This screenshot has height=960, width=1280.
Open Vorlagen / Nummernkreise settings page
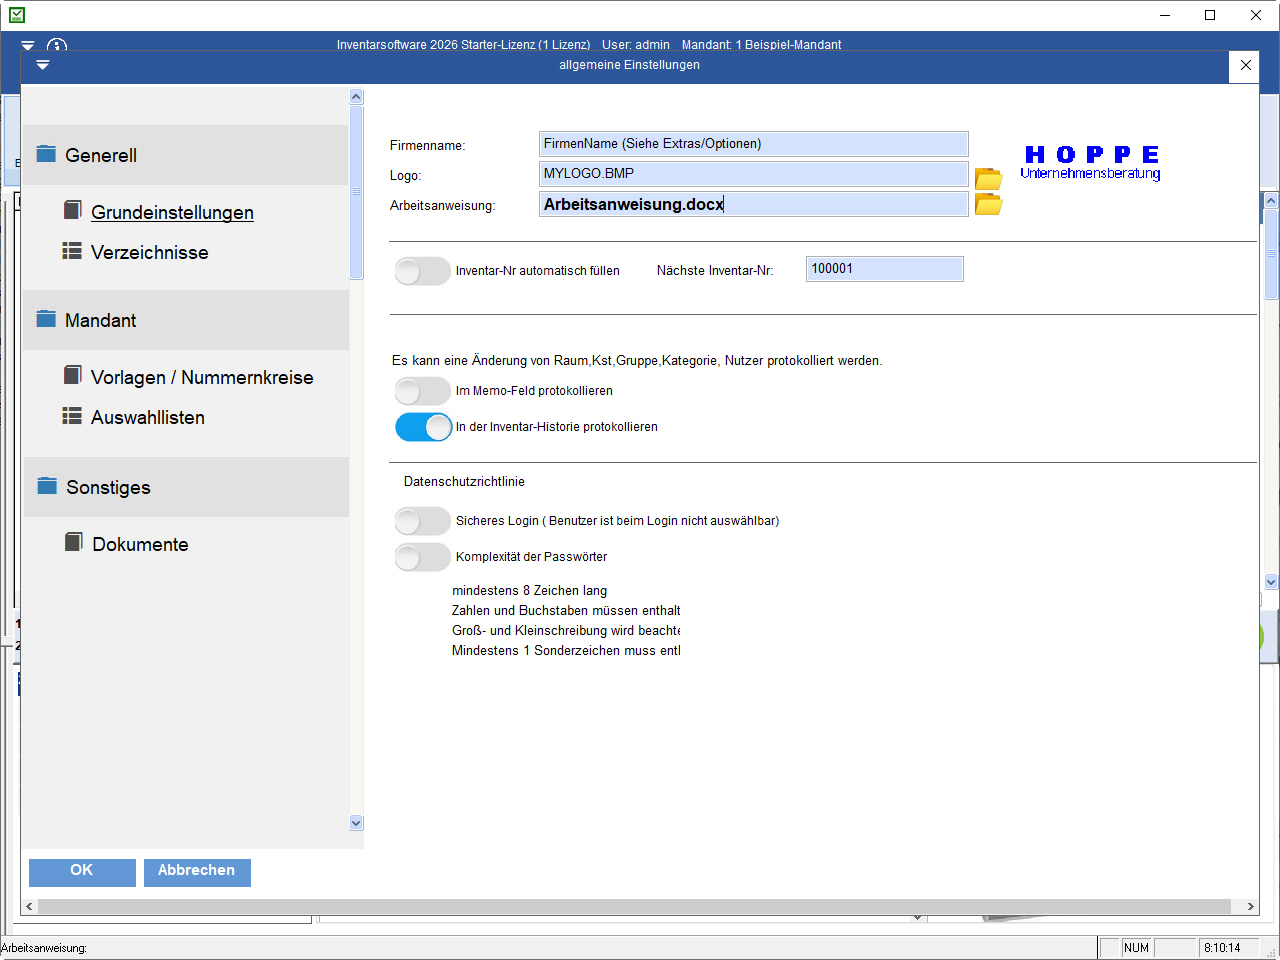(202, 377)
